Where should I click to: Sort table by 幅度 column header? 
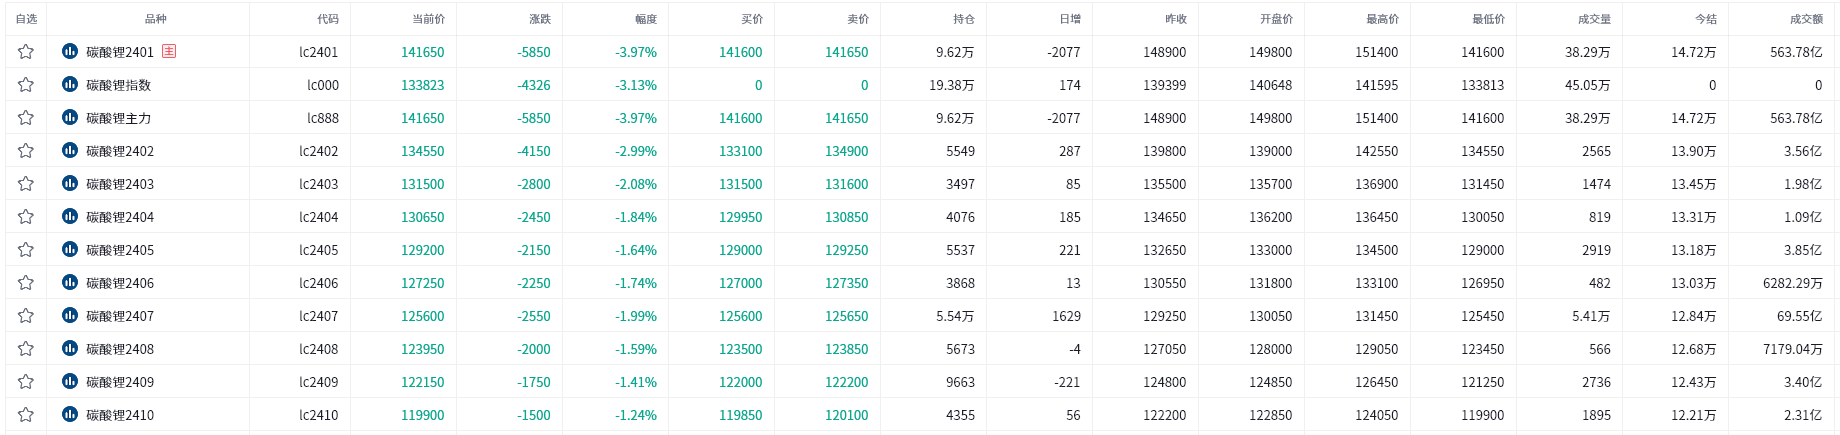[646, 19]
